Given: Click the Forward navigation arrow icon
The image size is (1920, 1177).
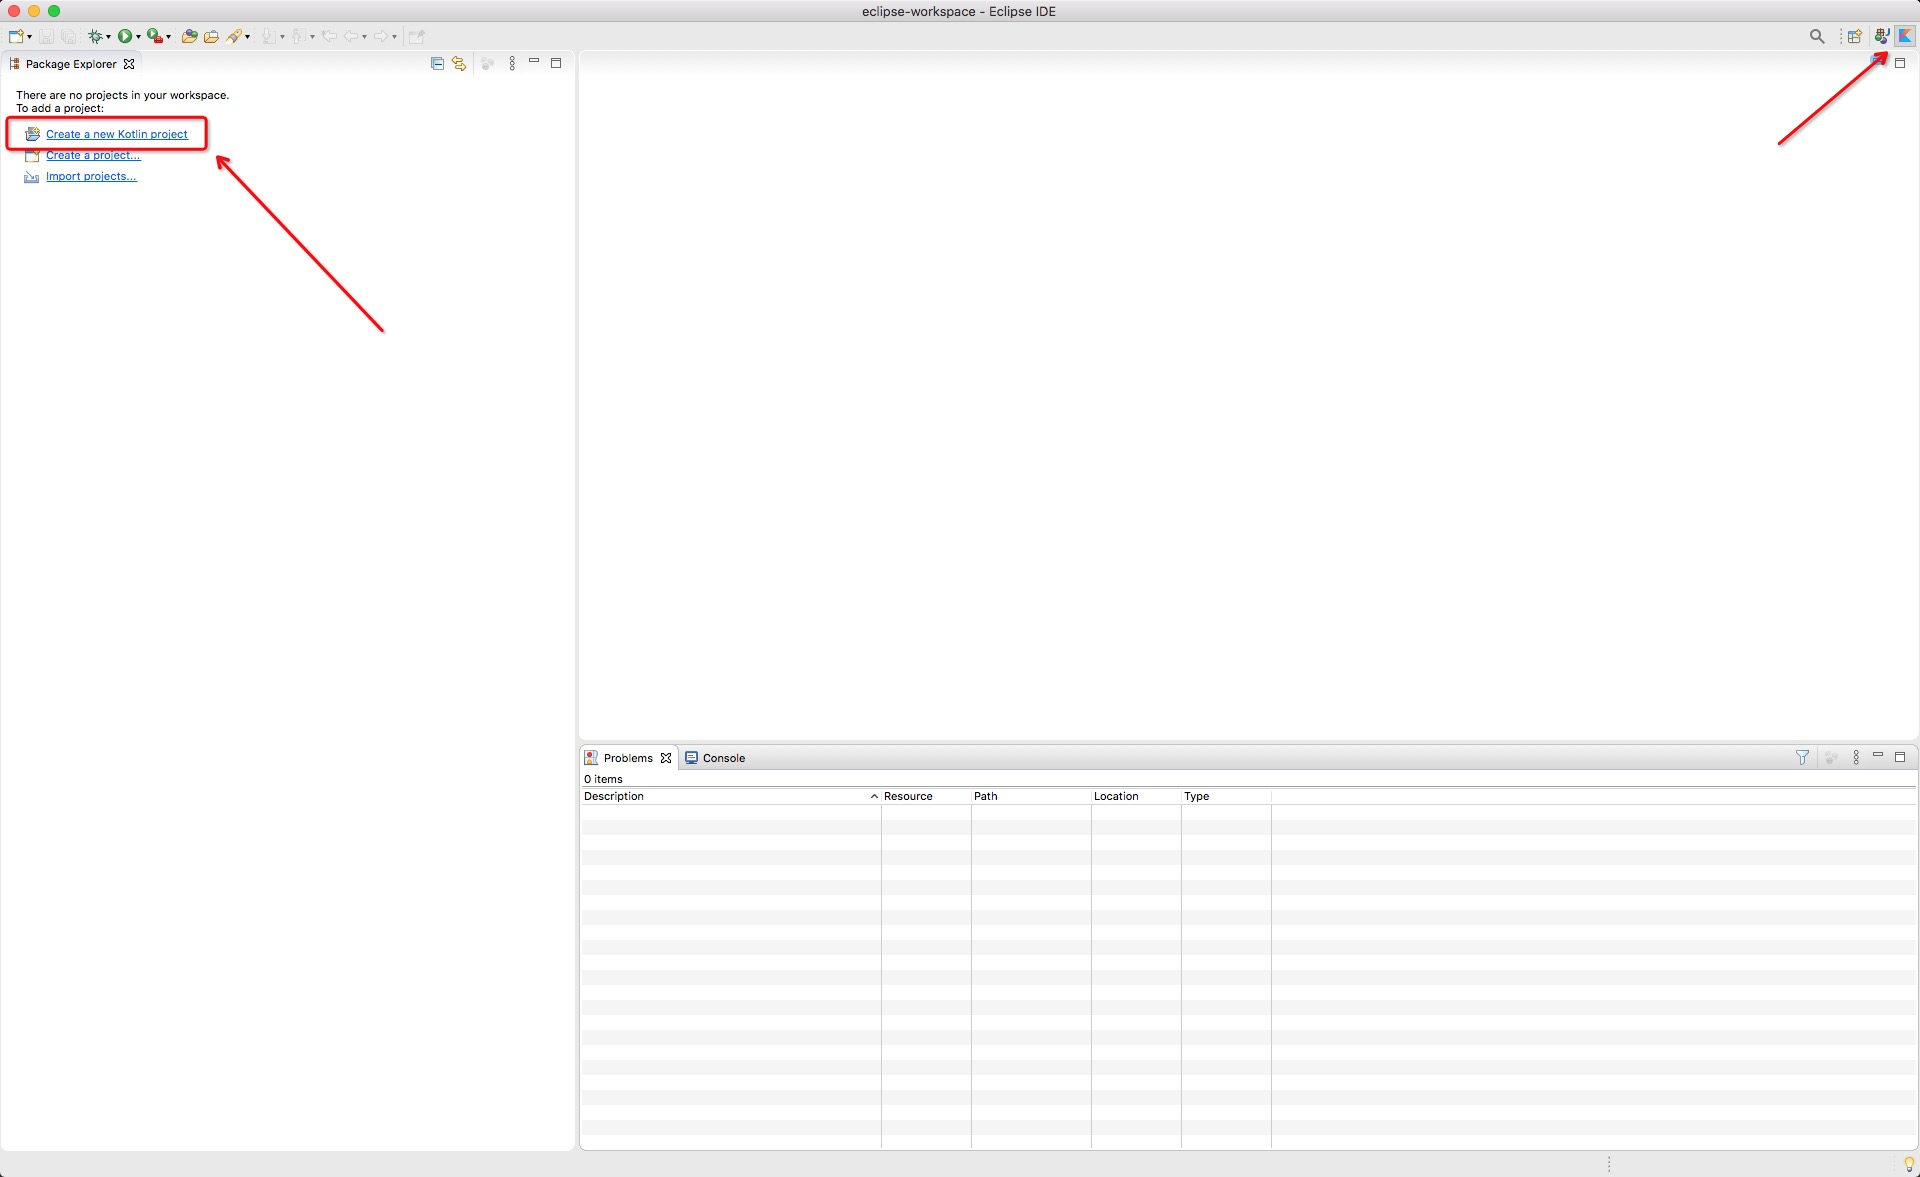Looking at the screenshot, I should (x=381, y=36).
